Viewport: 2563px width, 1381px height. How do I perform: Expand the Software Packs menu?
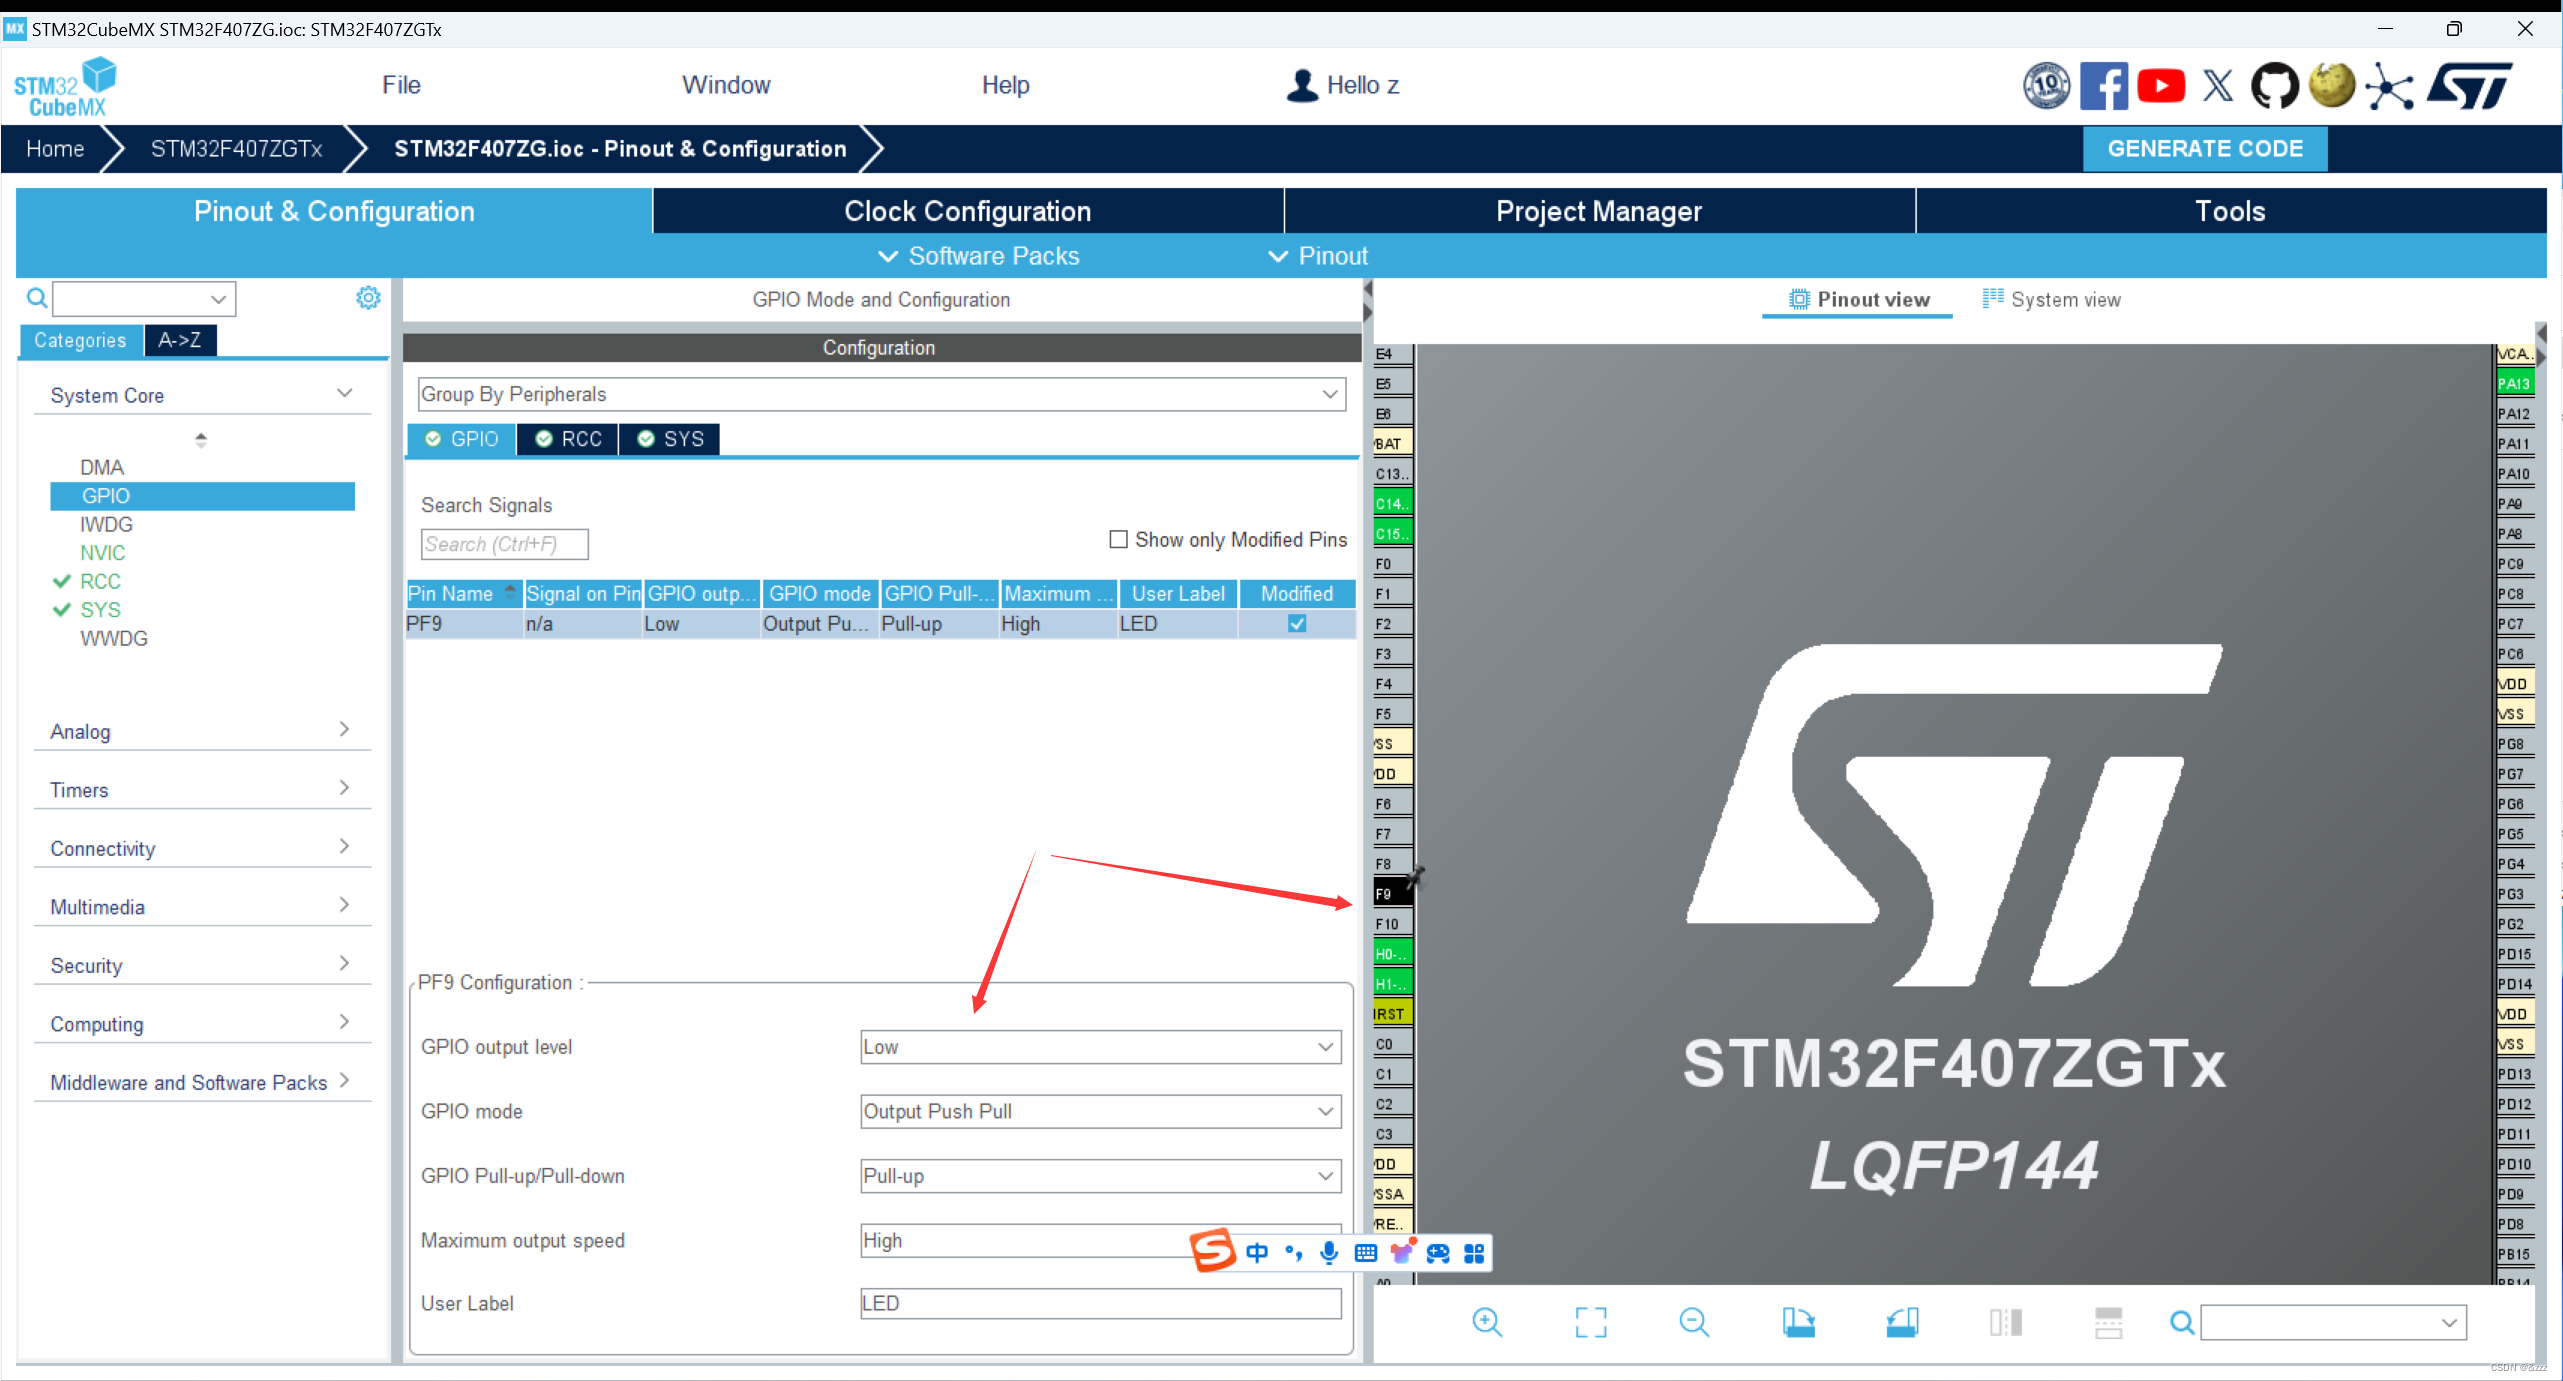(x=979, y=256)
